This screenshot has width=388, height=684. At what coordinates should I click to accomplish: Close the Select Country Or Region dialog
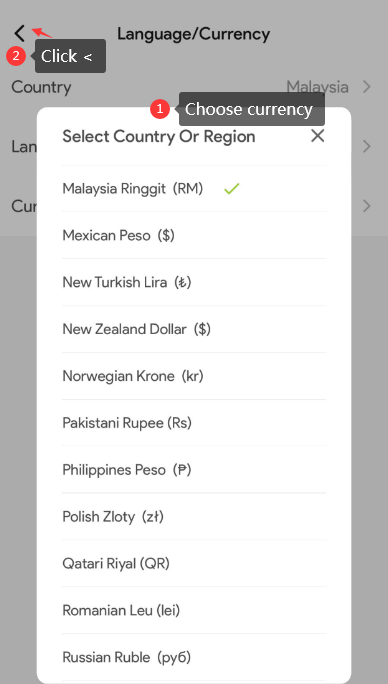[x=317, y=136]
